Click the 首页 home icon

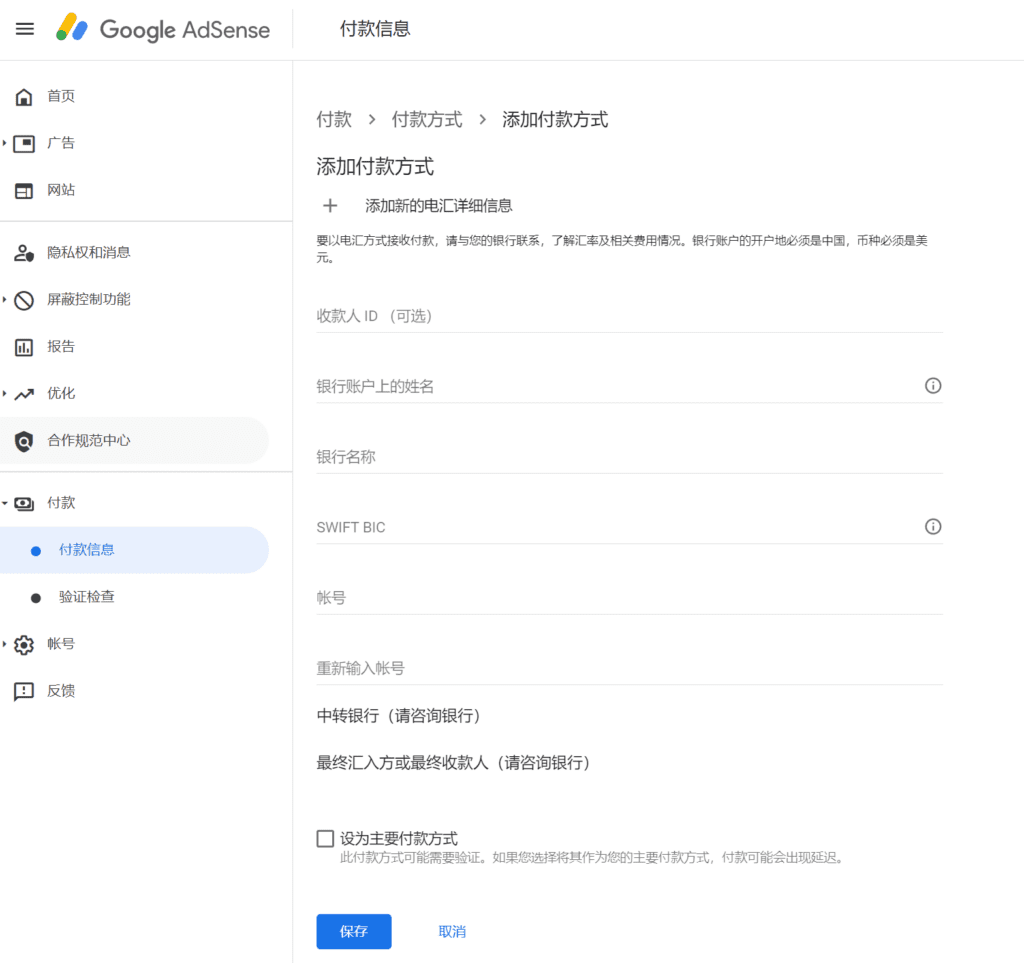[x=24, y=97]
